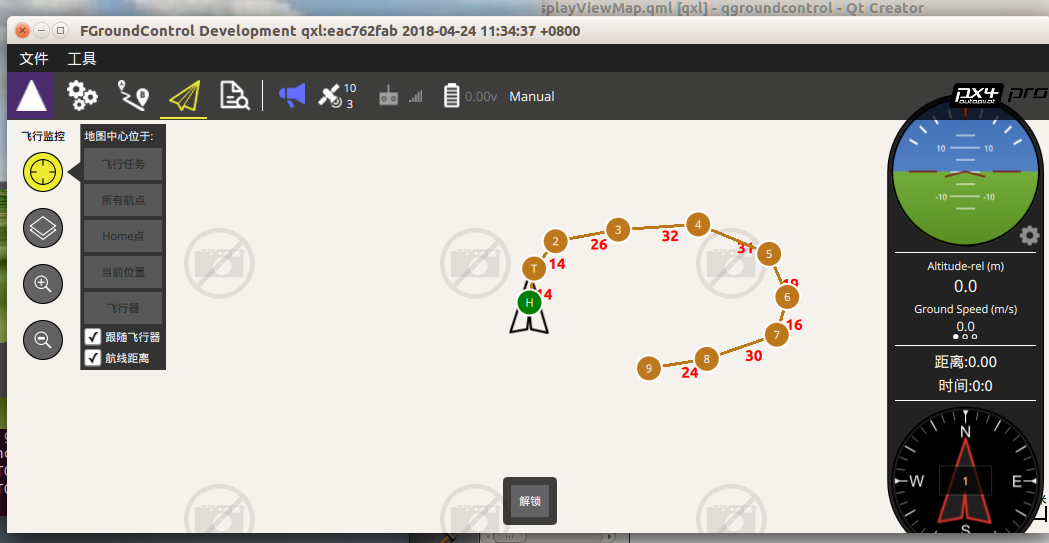Click the takeoff T waypoint marker

[x=534, y=269]
